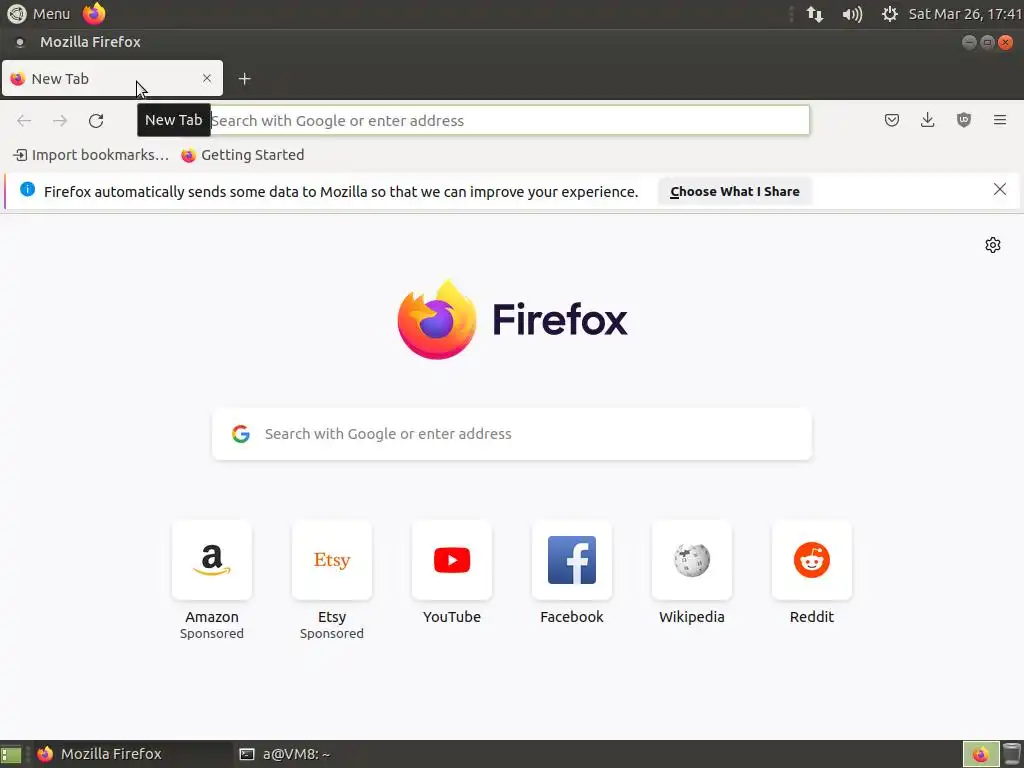The width and height of the screenshot is (1024, 768).
Task: Minimize the Firefox window
Action: (969, 42)
